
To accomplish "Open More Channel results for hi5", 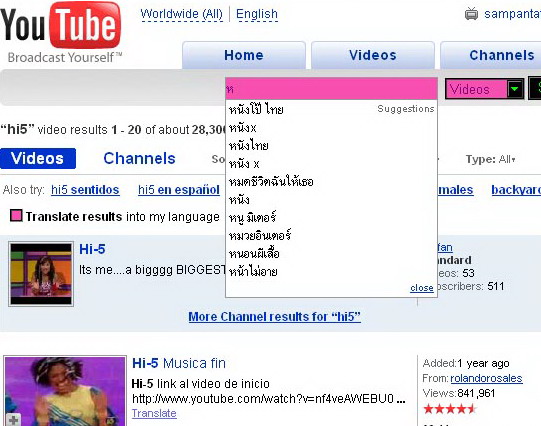I will 275,317.
